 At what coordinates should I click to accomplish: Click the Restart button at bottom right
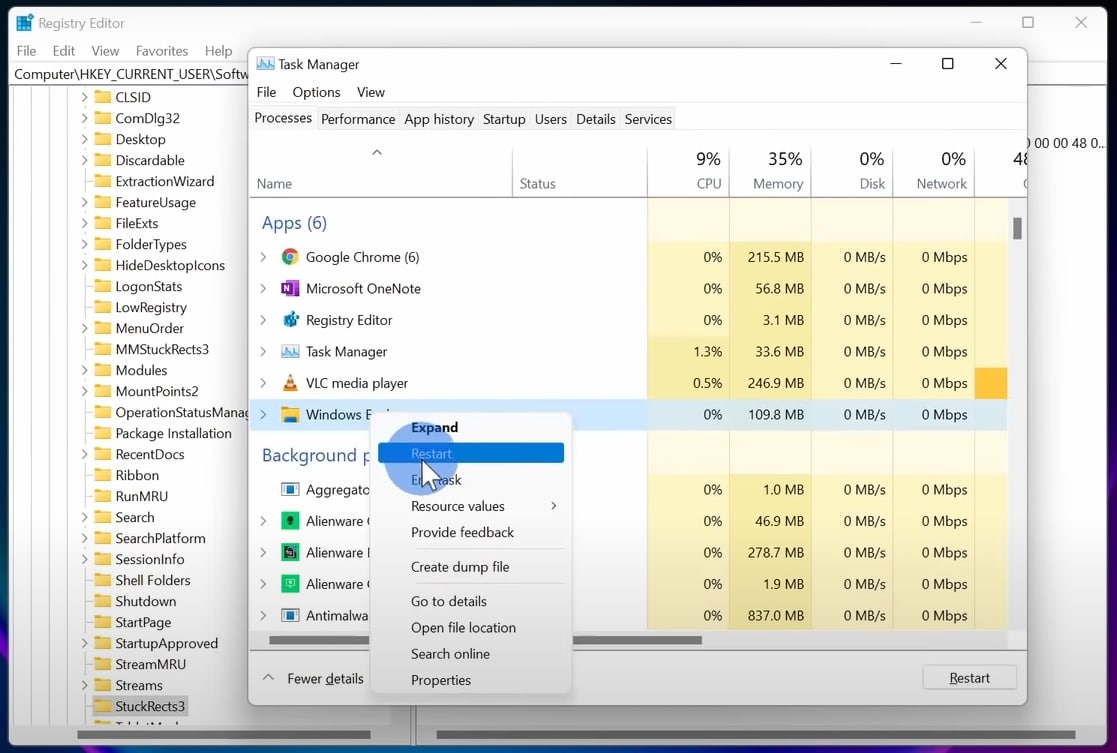[970, 677]
